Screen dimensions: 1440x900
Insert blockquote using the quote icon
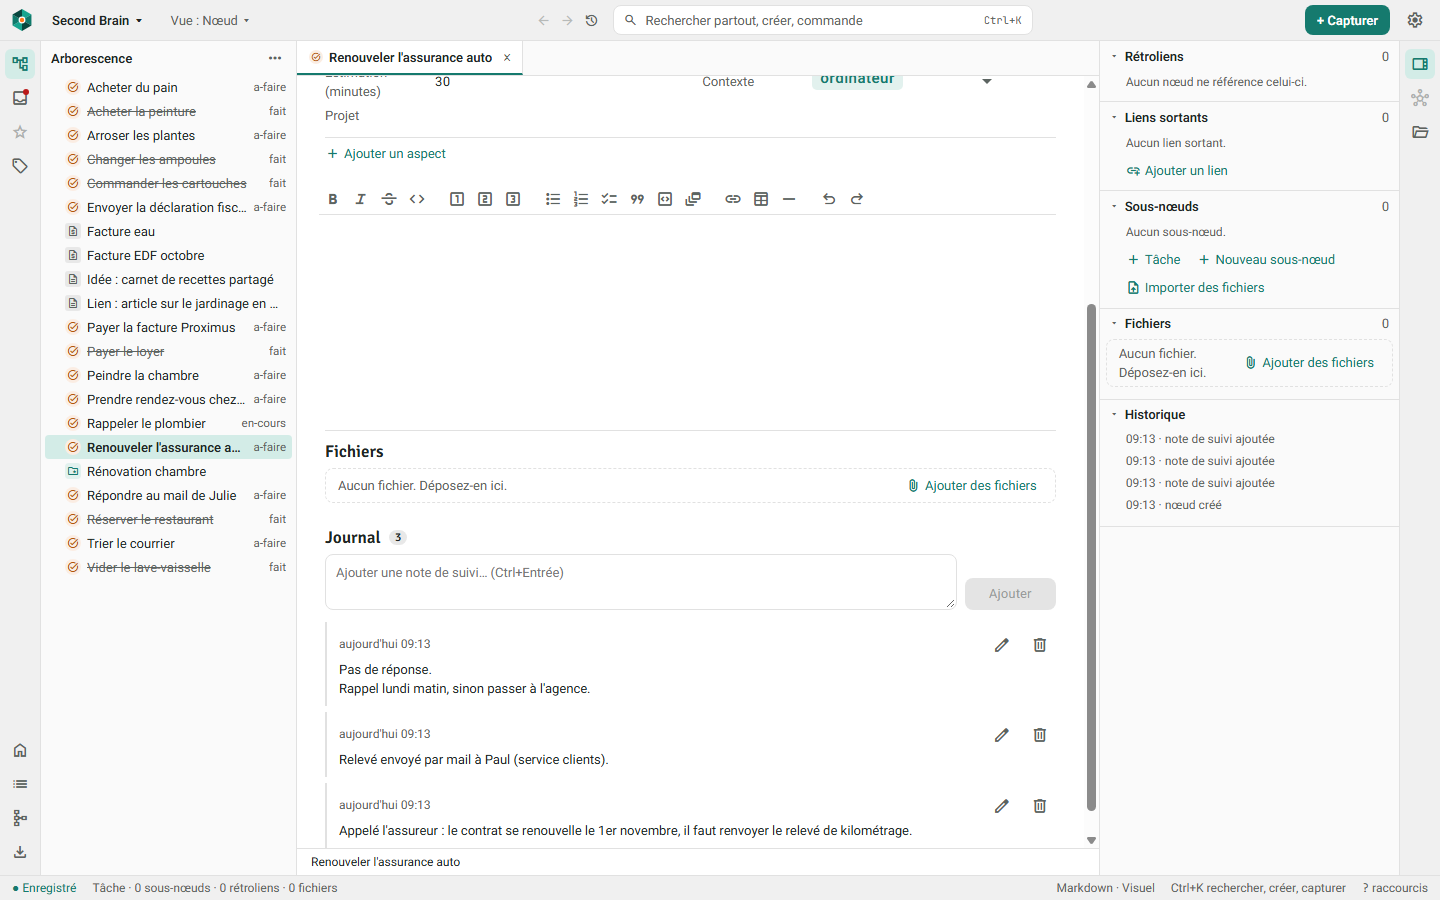[637, 199]
